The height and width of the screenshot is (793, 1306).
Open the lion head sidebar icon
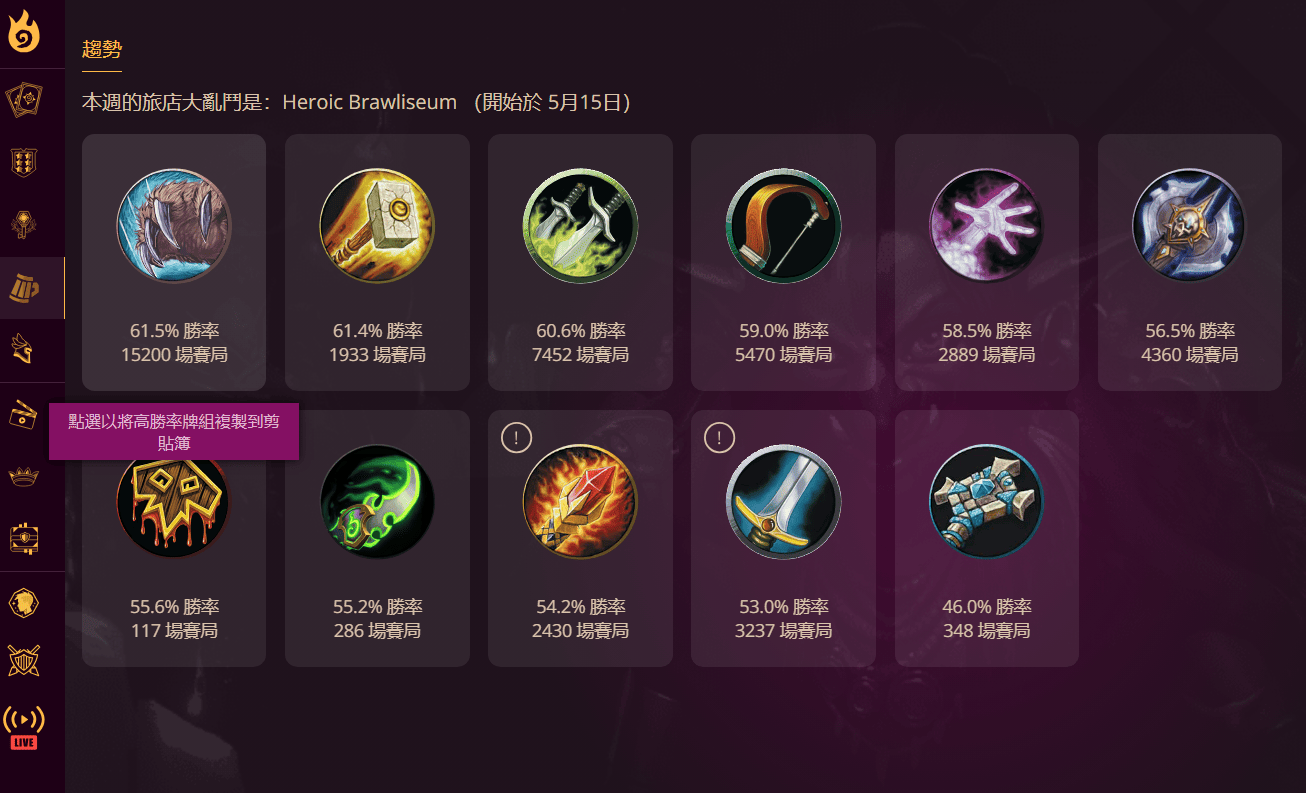pos(24,603)
